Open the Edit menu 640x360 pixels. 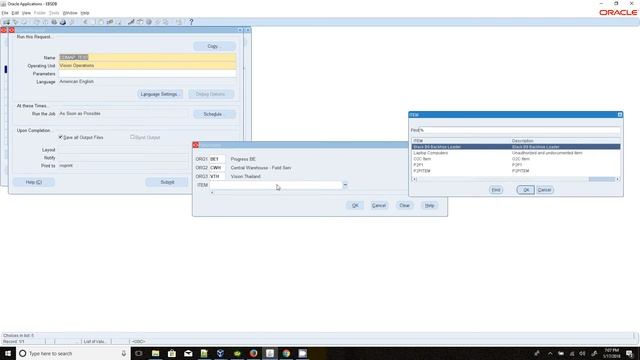point(15,13)
